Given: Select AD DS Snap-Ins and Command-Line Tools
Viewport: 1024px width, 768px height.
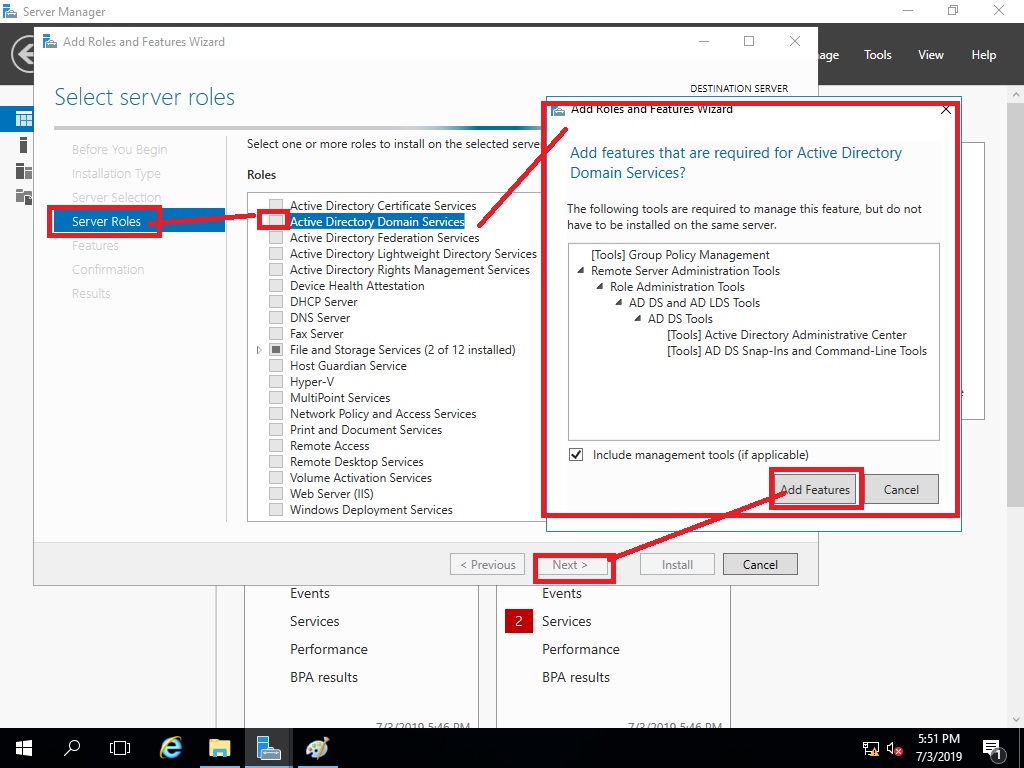Looking at the screenshot, I should click(797, 351).
